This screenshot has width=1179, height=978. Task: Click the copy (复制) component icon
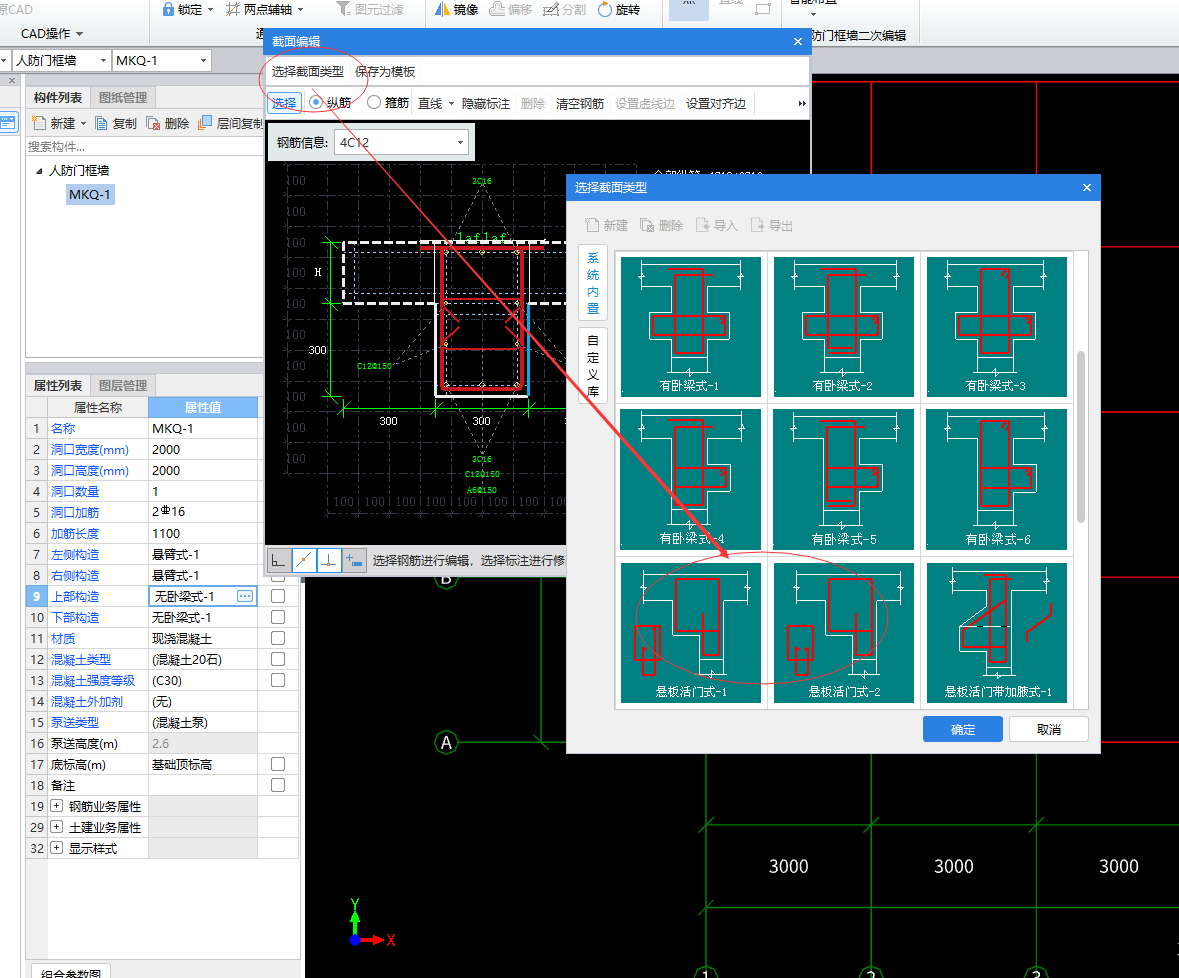pos(102,123)
